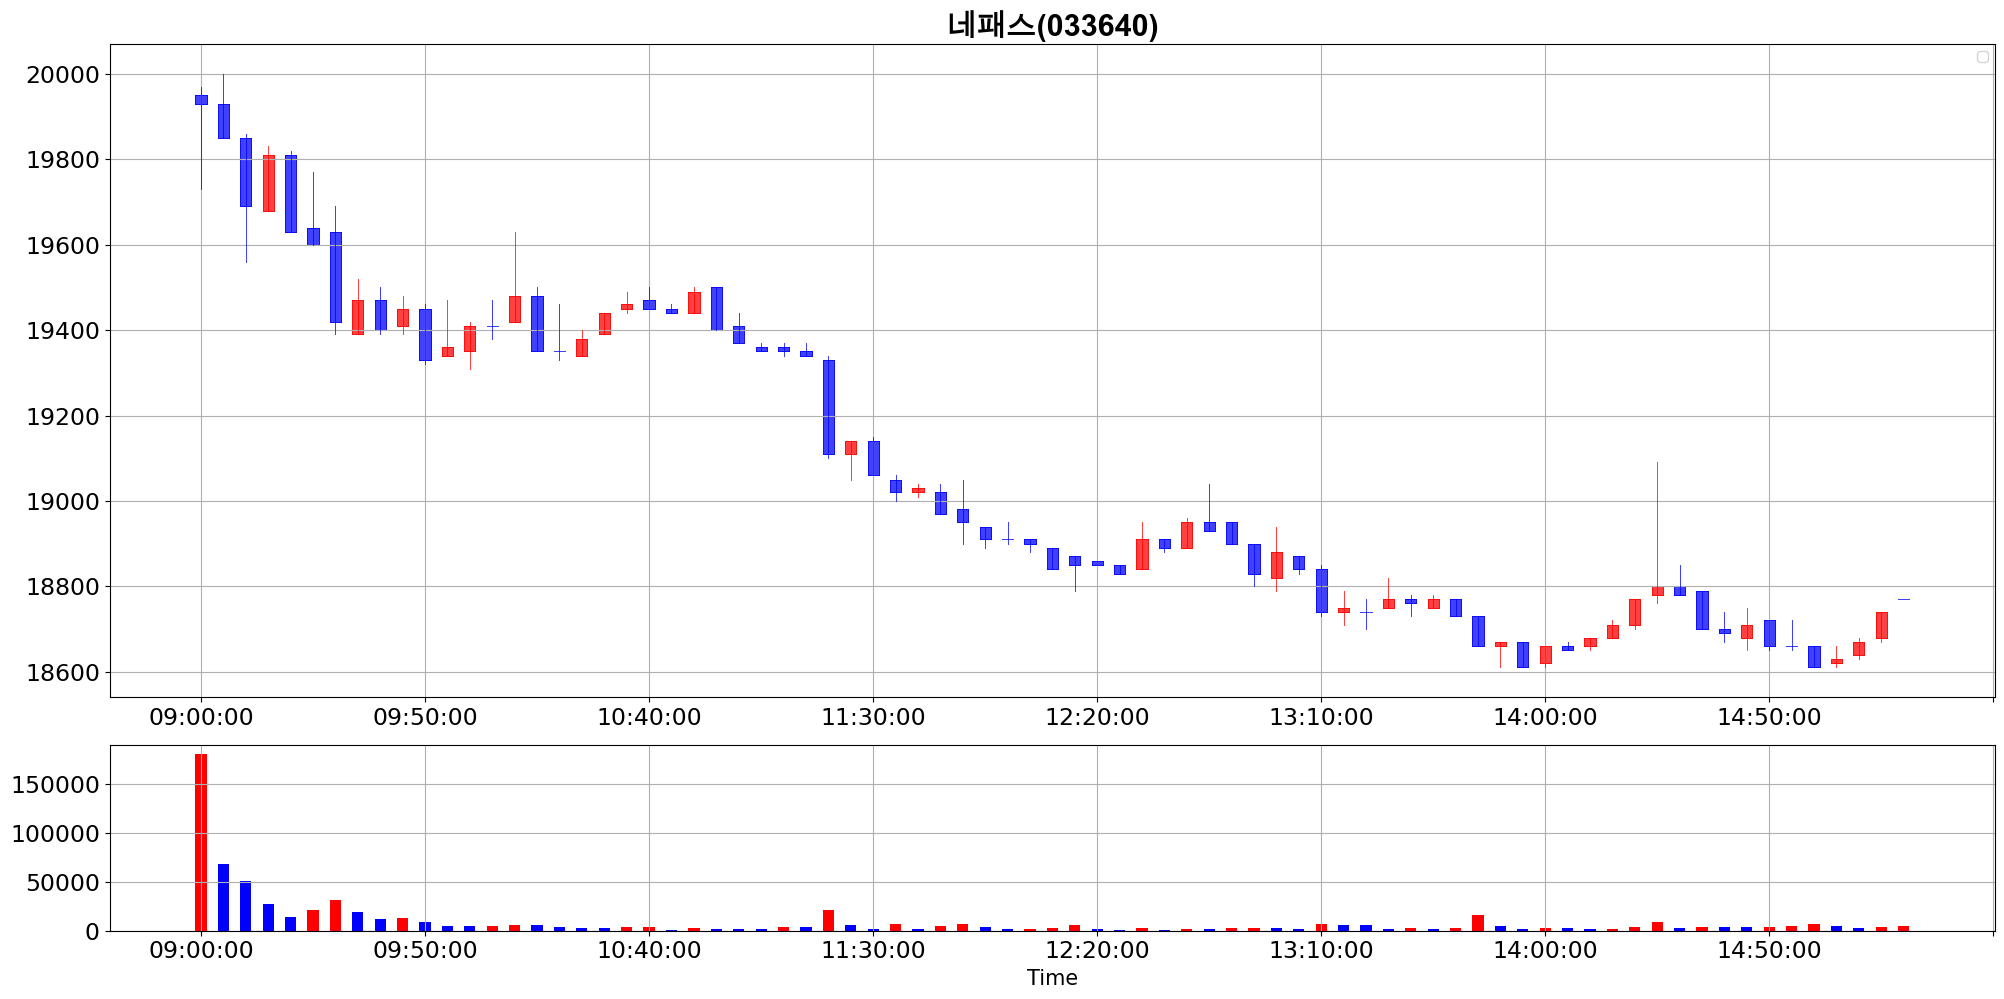The height and width of the screenshot is (999, 2004).
Task: Click the 150000 volume axis label
Action: point(56,785)
